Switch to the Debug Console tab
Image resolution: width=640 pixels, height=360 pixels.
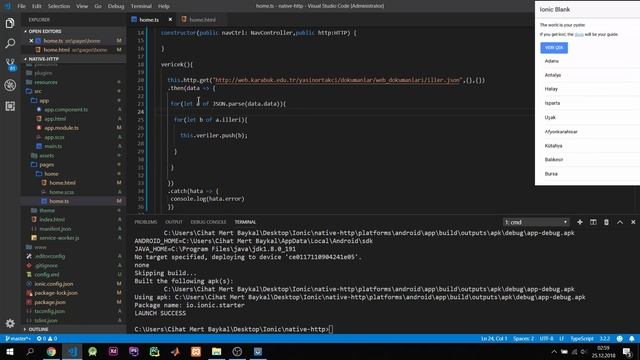(208, 222)
